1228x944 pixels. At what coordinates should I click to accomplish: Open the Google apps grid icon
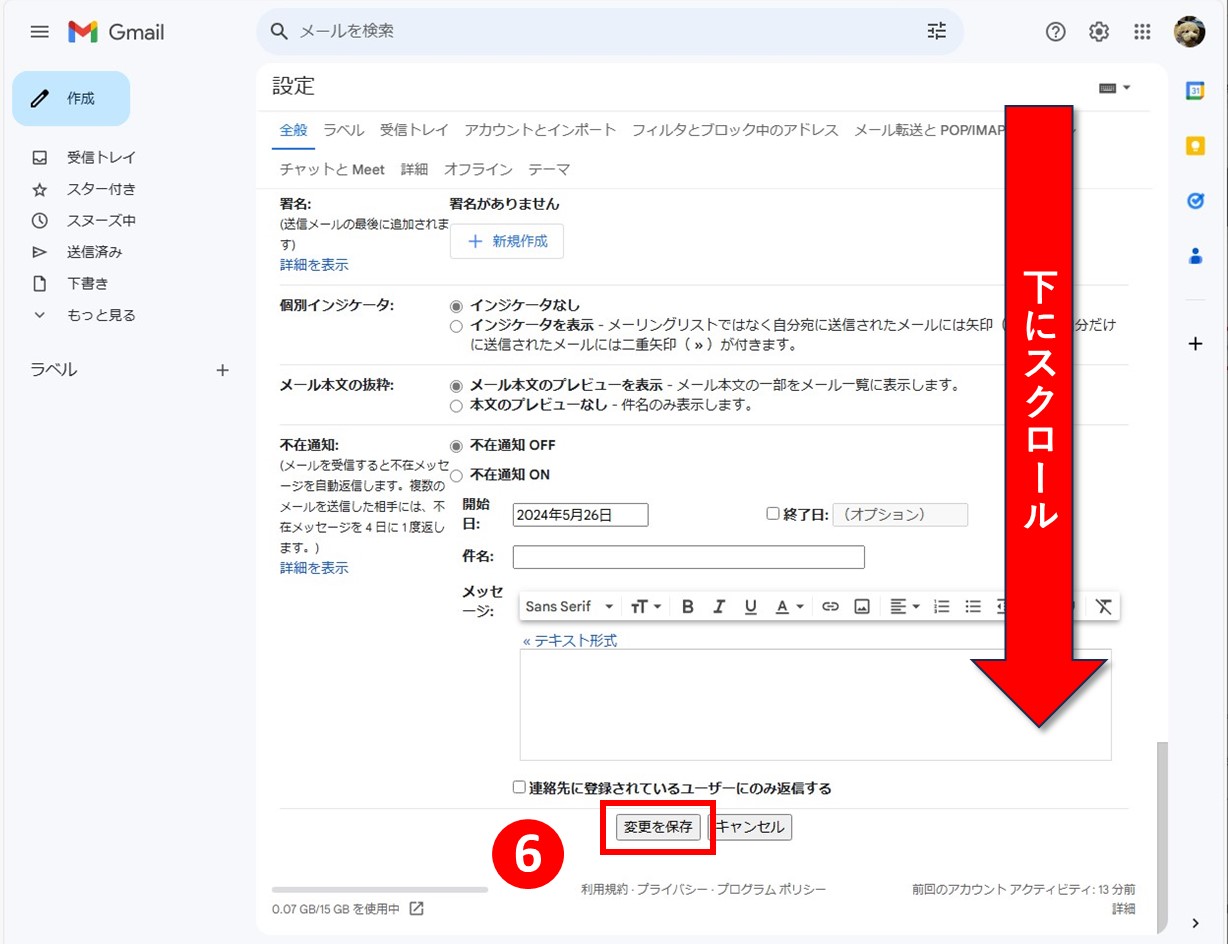click(x=1142, y=32)
